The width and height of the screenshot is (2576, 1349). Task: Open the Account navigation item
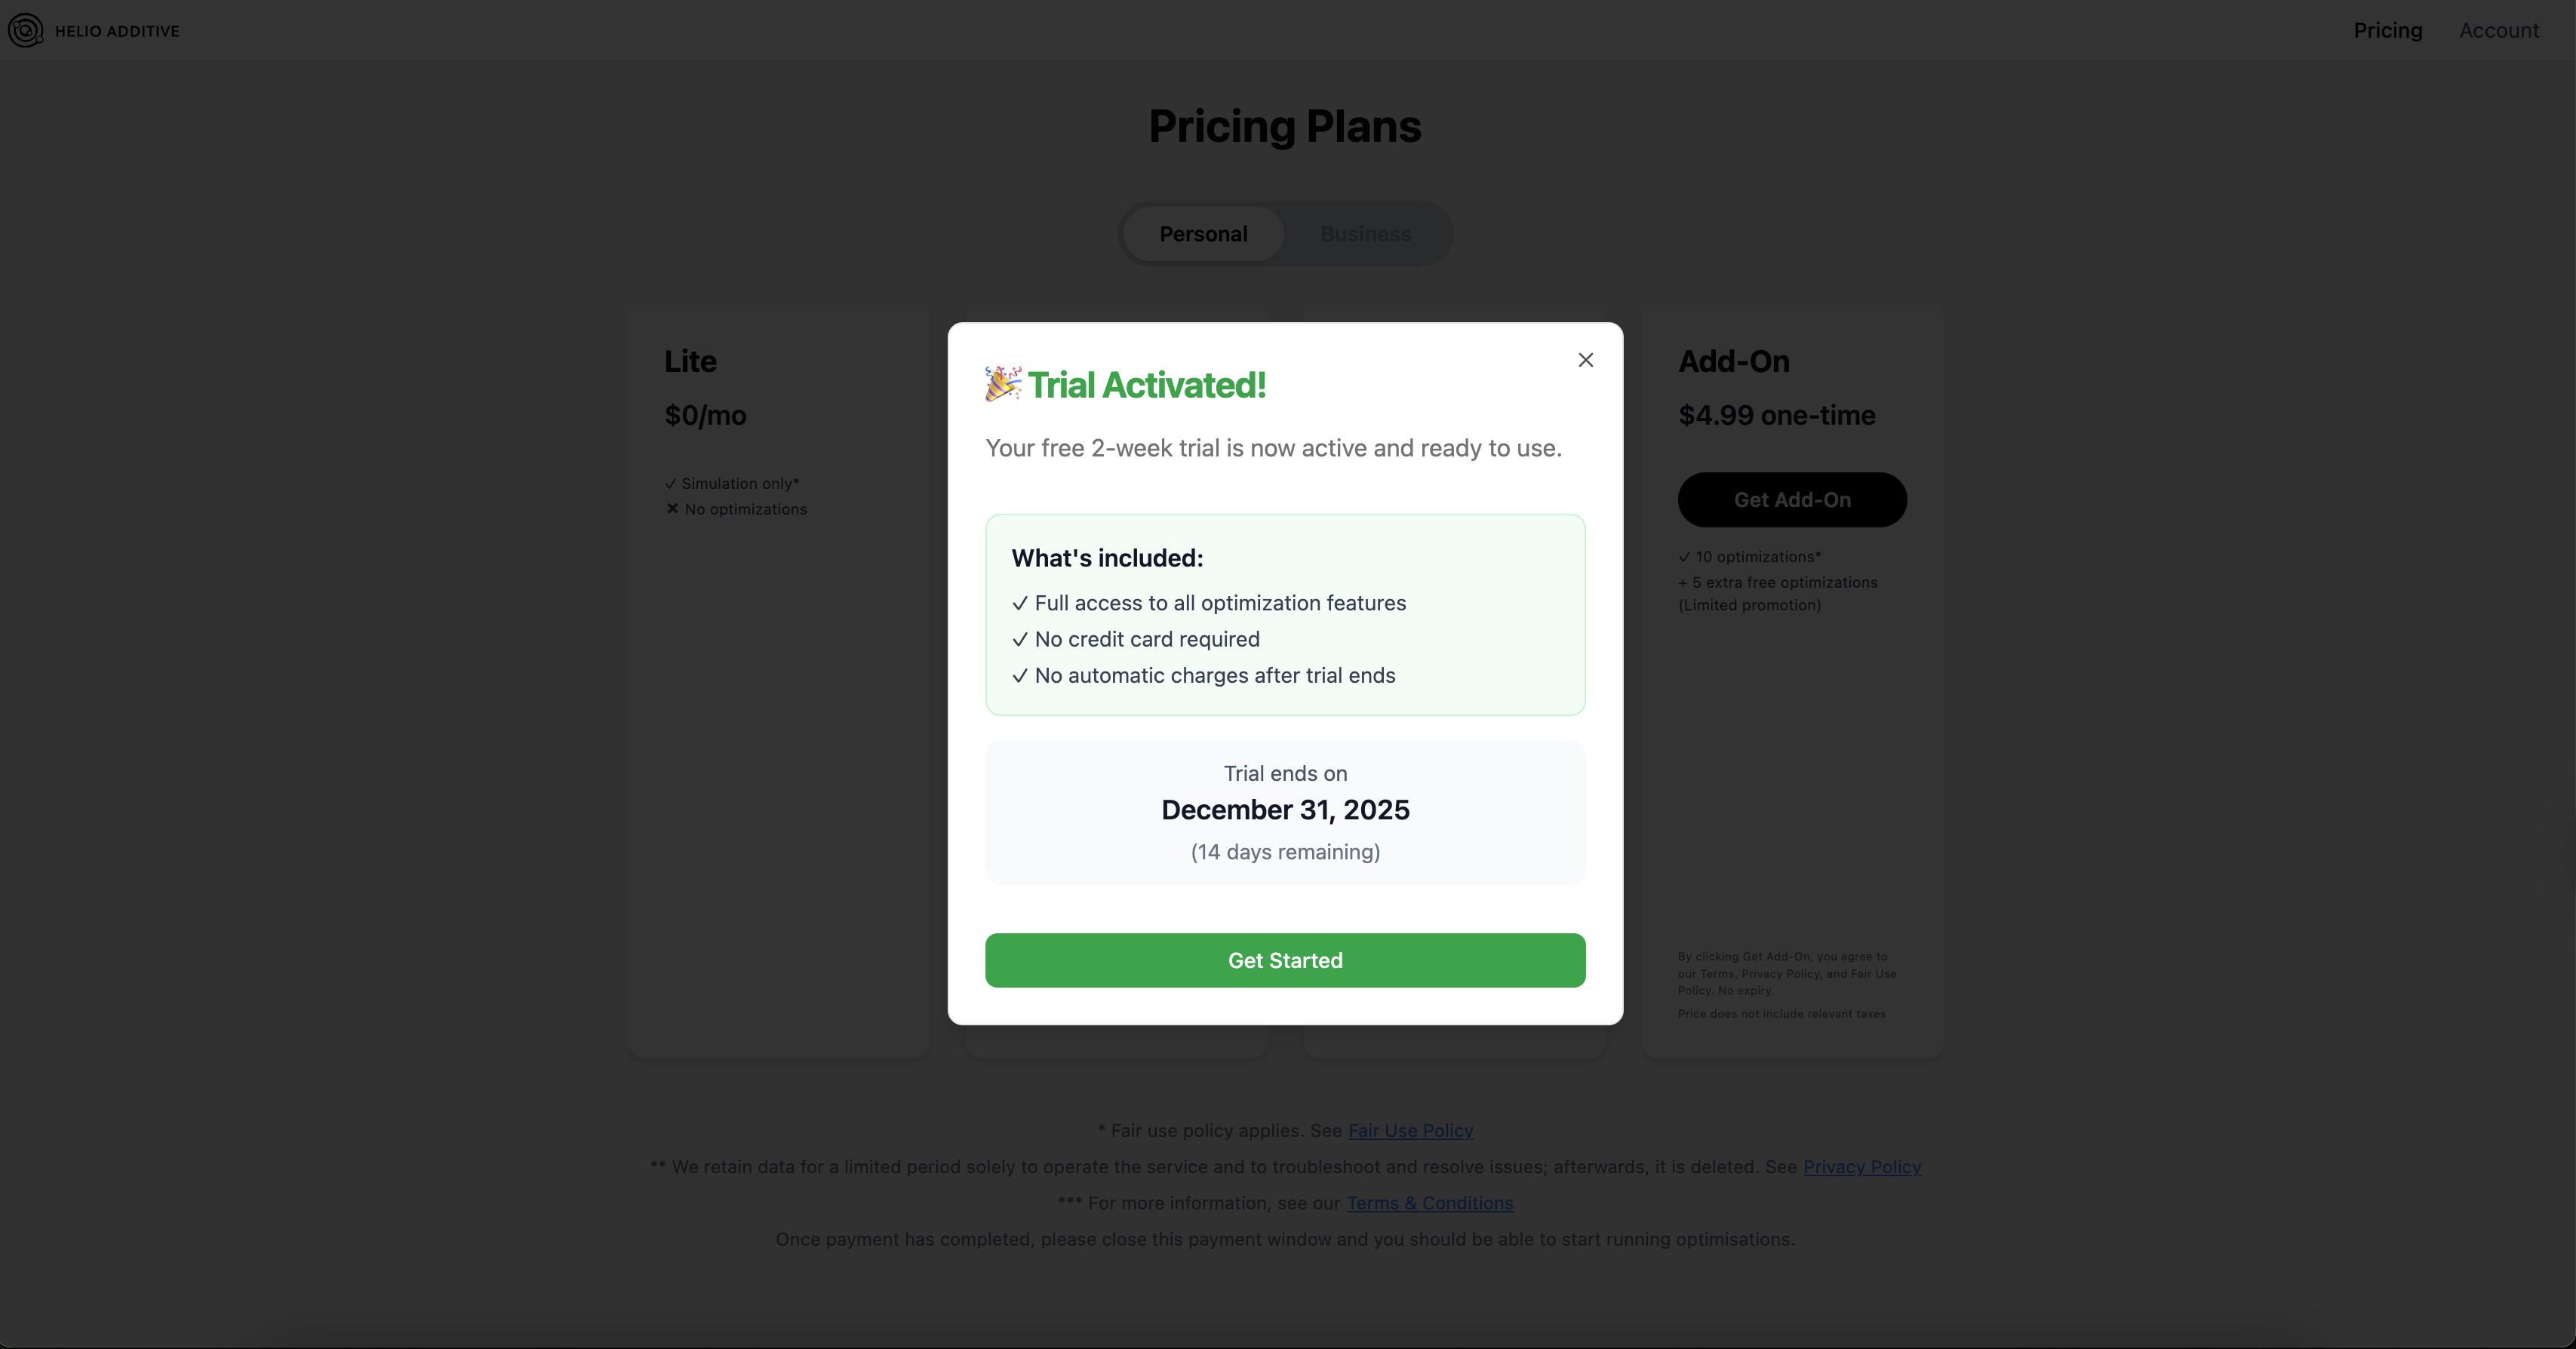click(x=2498, y=30)
